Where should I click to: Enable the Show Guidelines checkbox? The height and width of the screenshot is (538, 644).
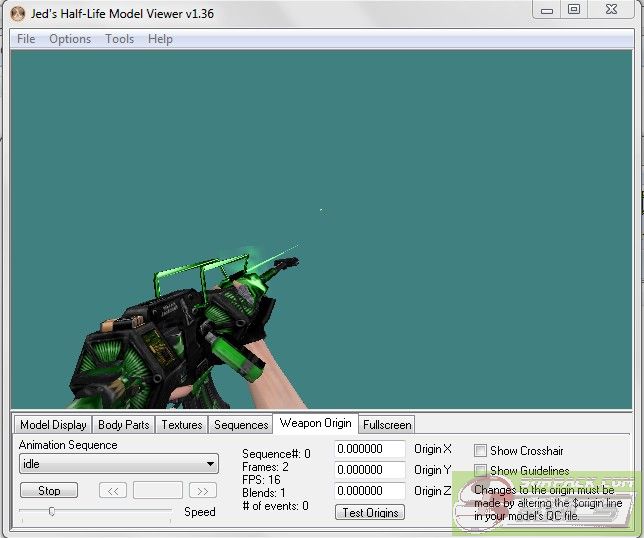480,470
